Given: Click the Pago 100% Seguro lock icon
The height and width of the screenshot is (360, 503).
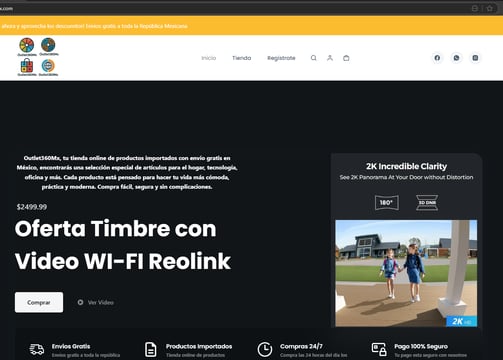Looking at the screenshot, I should click(x=379, y=349).
